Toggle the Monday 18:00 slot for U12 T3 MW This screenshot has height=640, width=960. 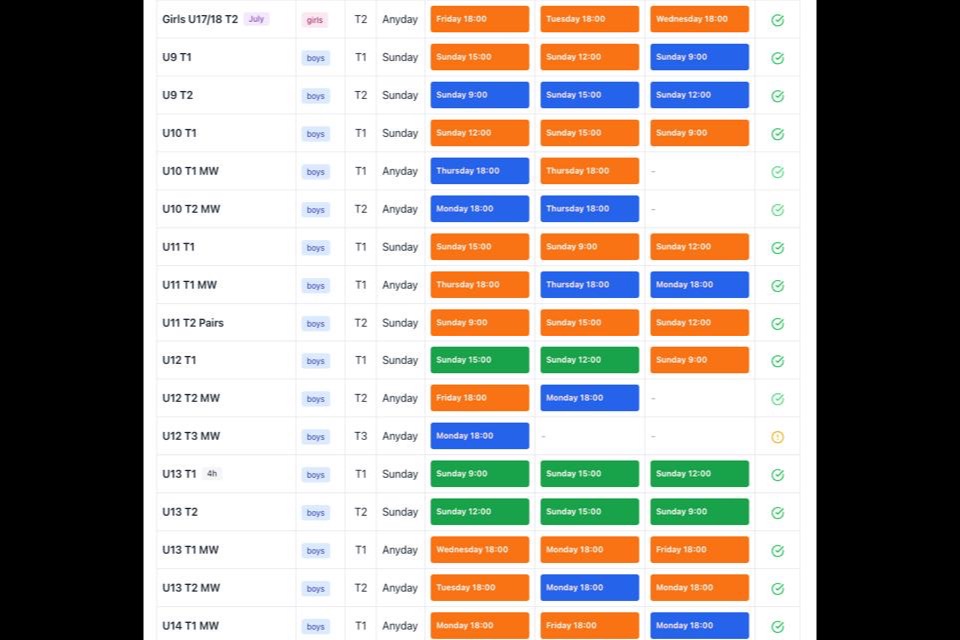(479, 436)
